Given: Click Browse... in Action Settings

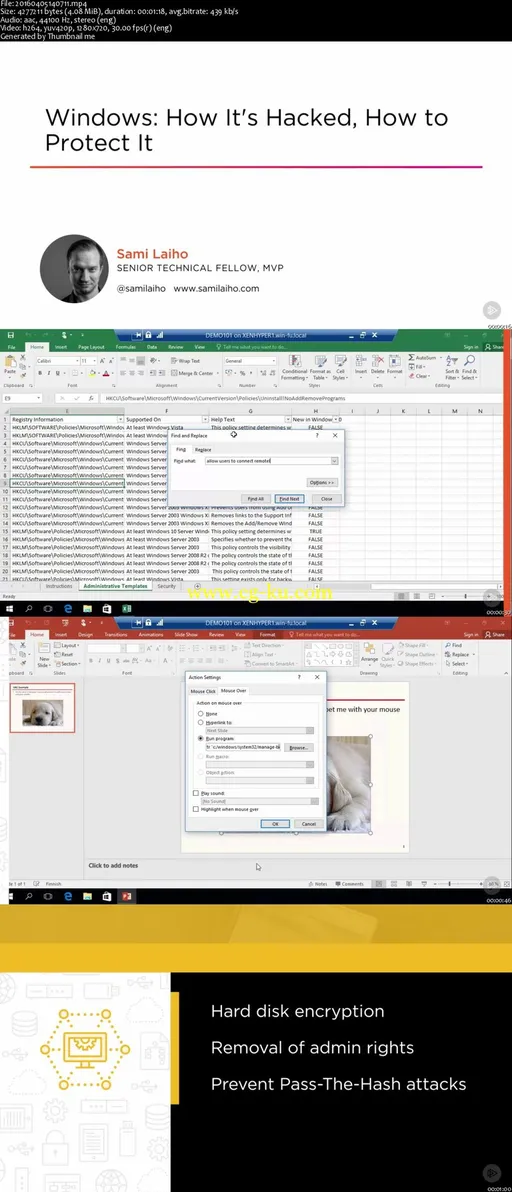Looking at the screenshot, I should 299,747.
